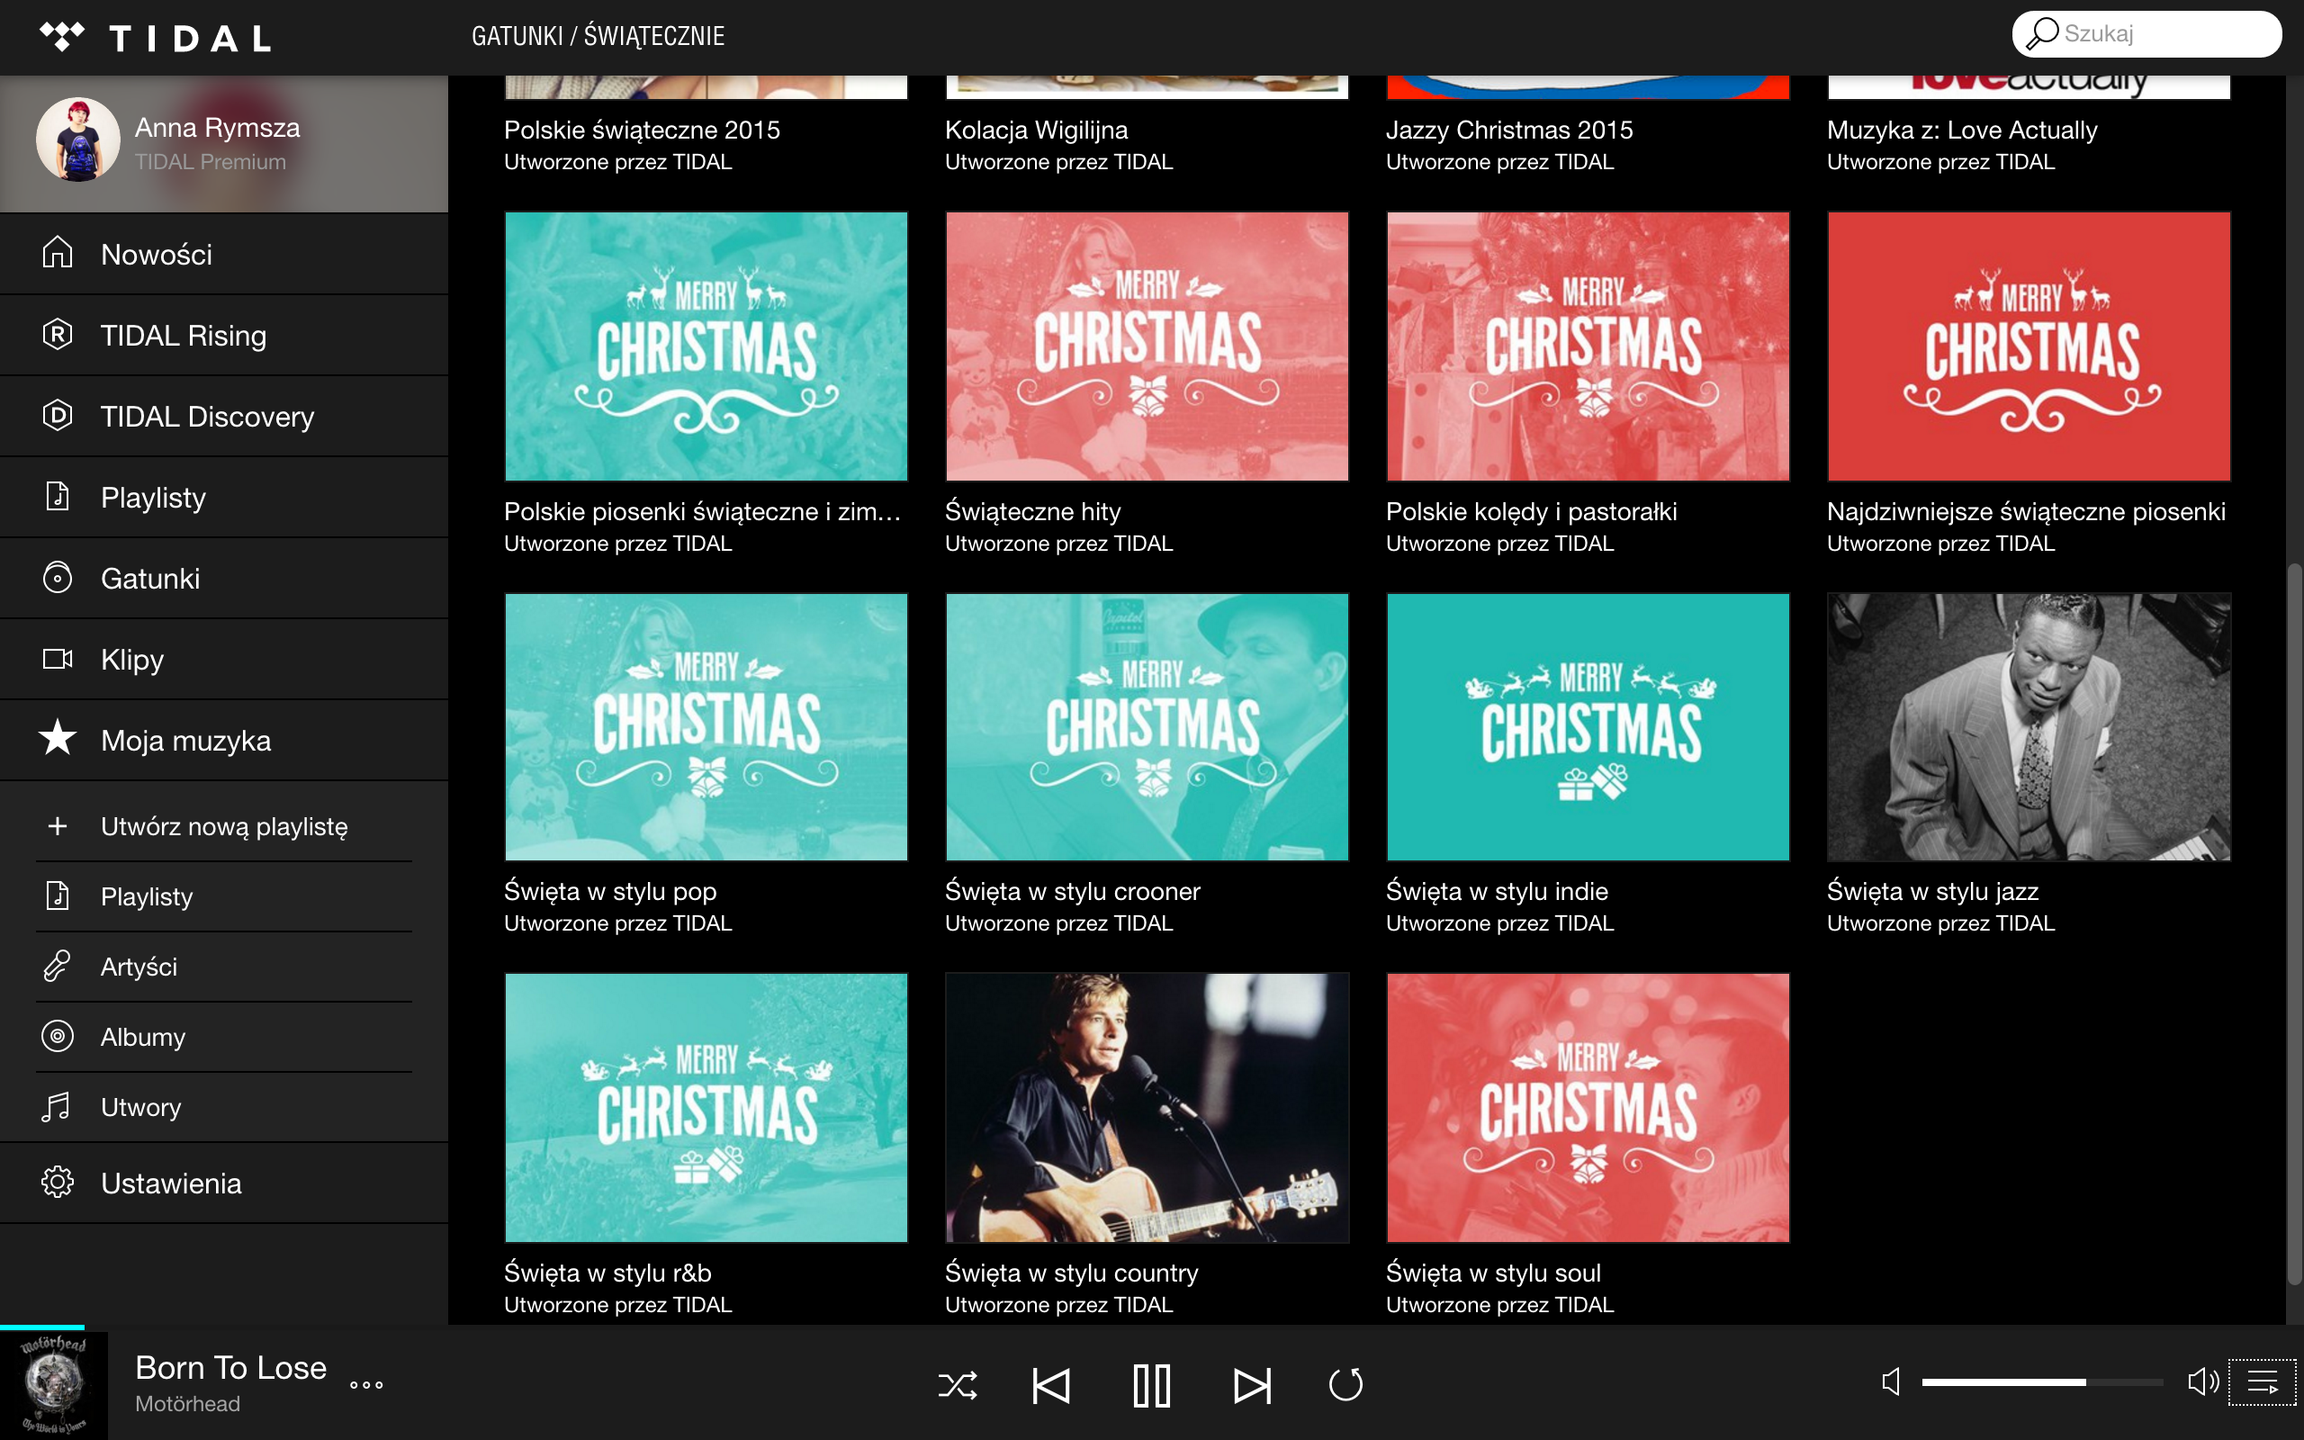
Task: Focus the Szukaj search field
Action: click(x=2146, y=34)
